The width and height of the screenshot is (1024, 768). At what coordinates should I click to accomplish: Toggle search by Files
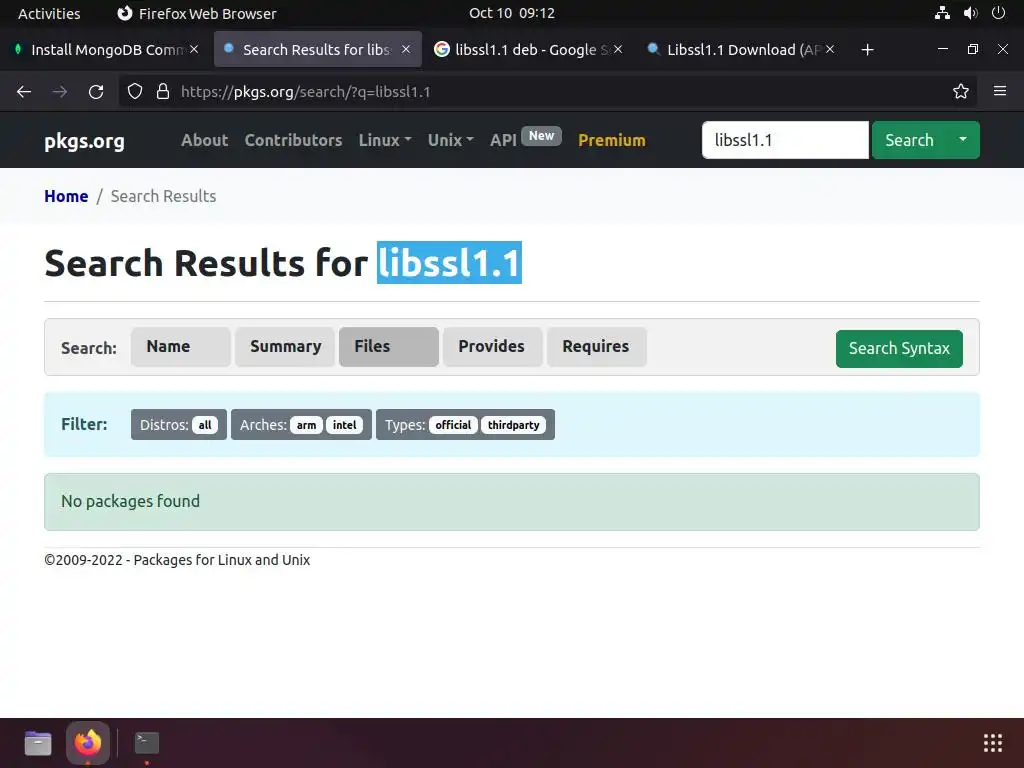(389, 347)
